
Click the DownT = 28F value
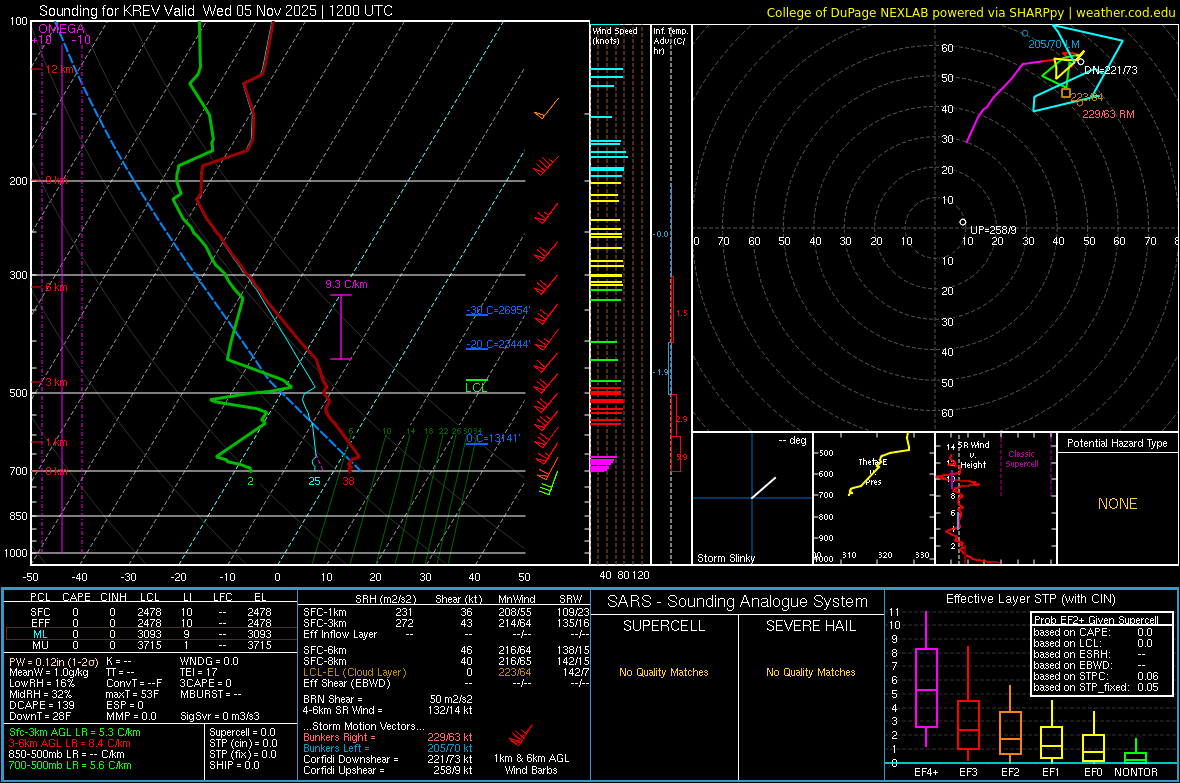pyautogui.click(x=40, y=717)
